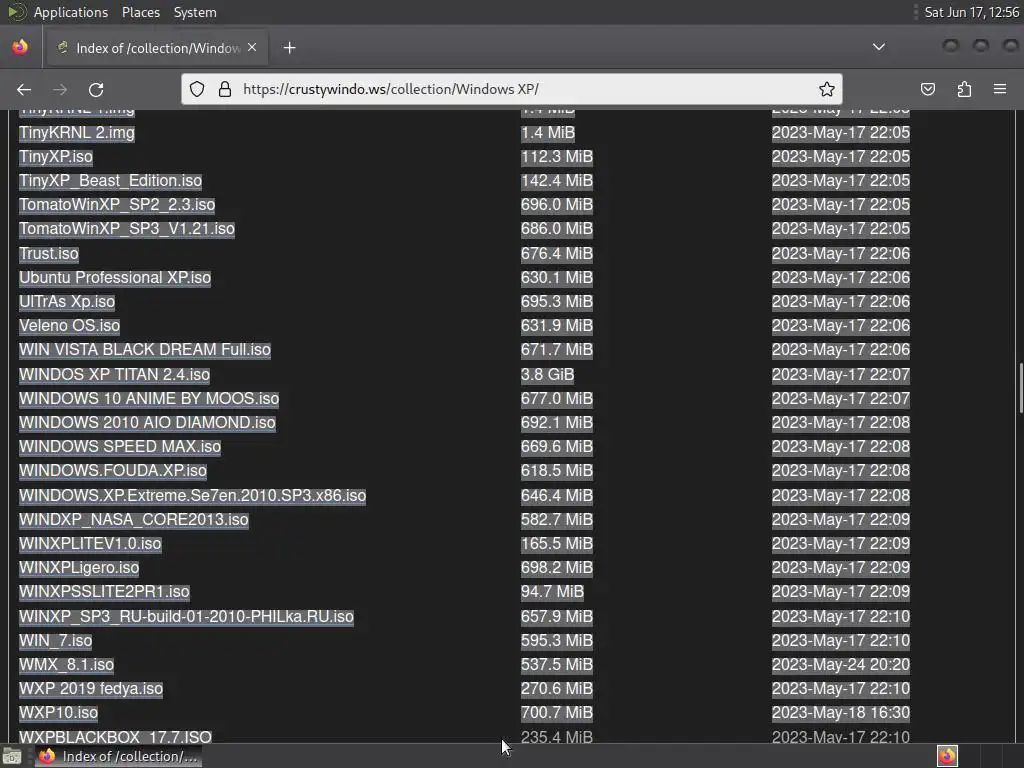
Task: Open WIN VISTA BLACK DREAM Full.iso
Action: [x=144, y=350]
